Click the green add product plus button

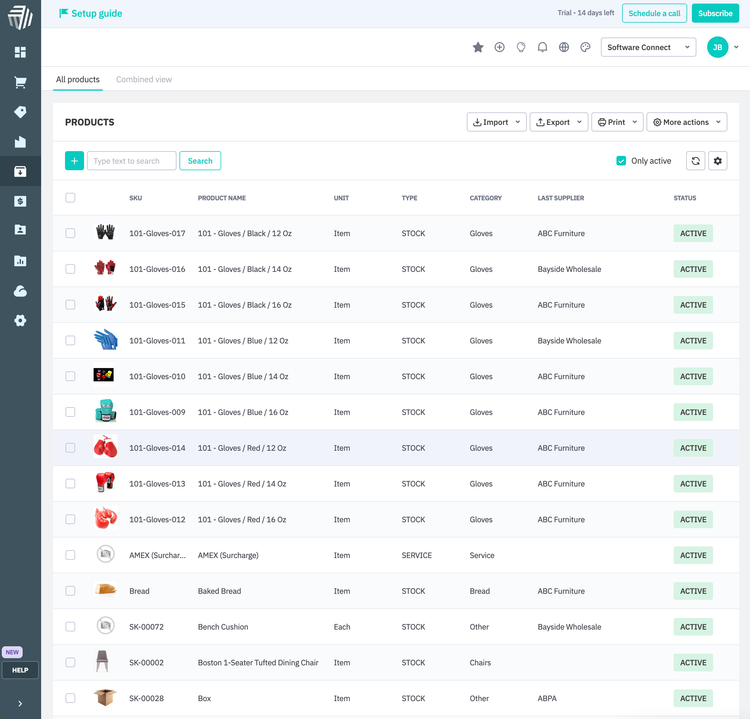pyautogui.click(x=74, y=161)
